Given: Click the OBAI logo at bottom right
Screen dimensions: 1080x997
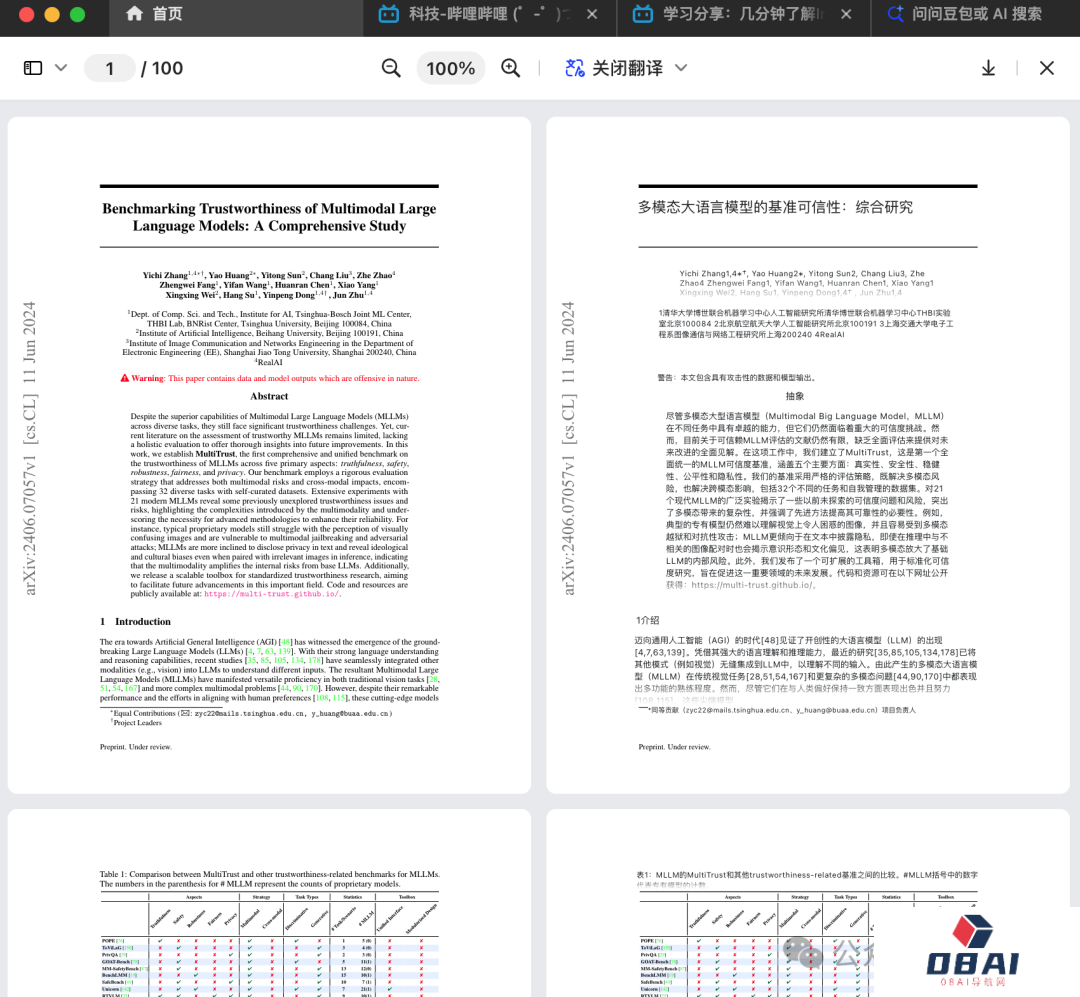Looking at the screenshot, I should (972, 950).
